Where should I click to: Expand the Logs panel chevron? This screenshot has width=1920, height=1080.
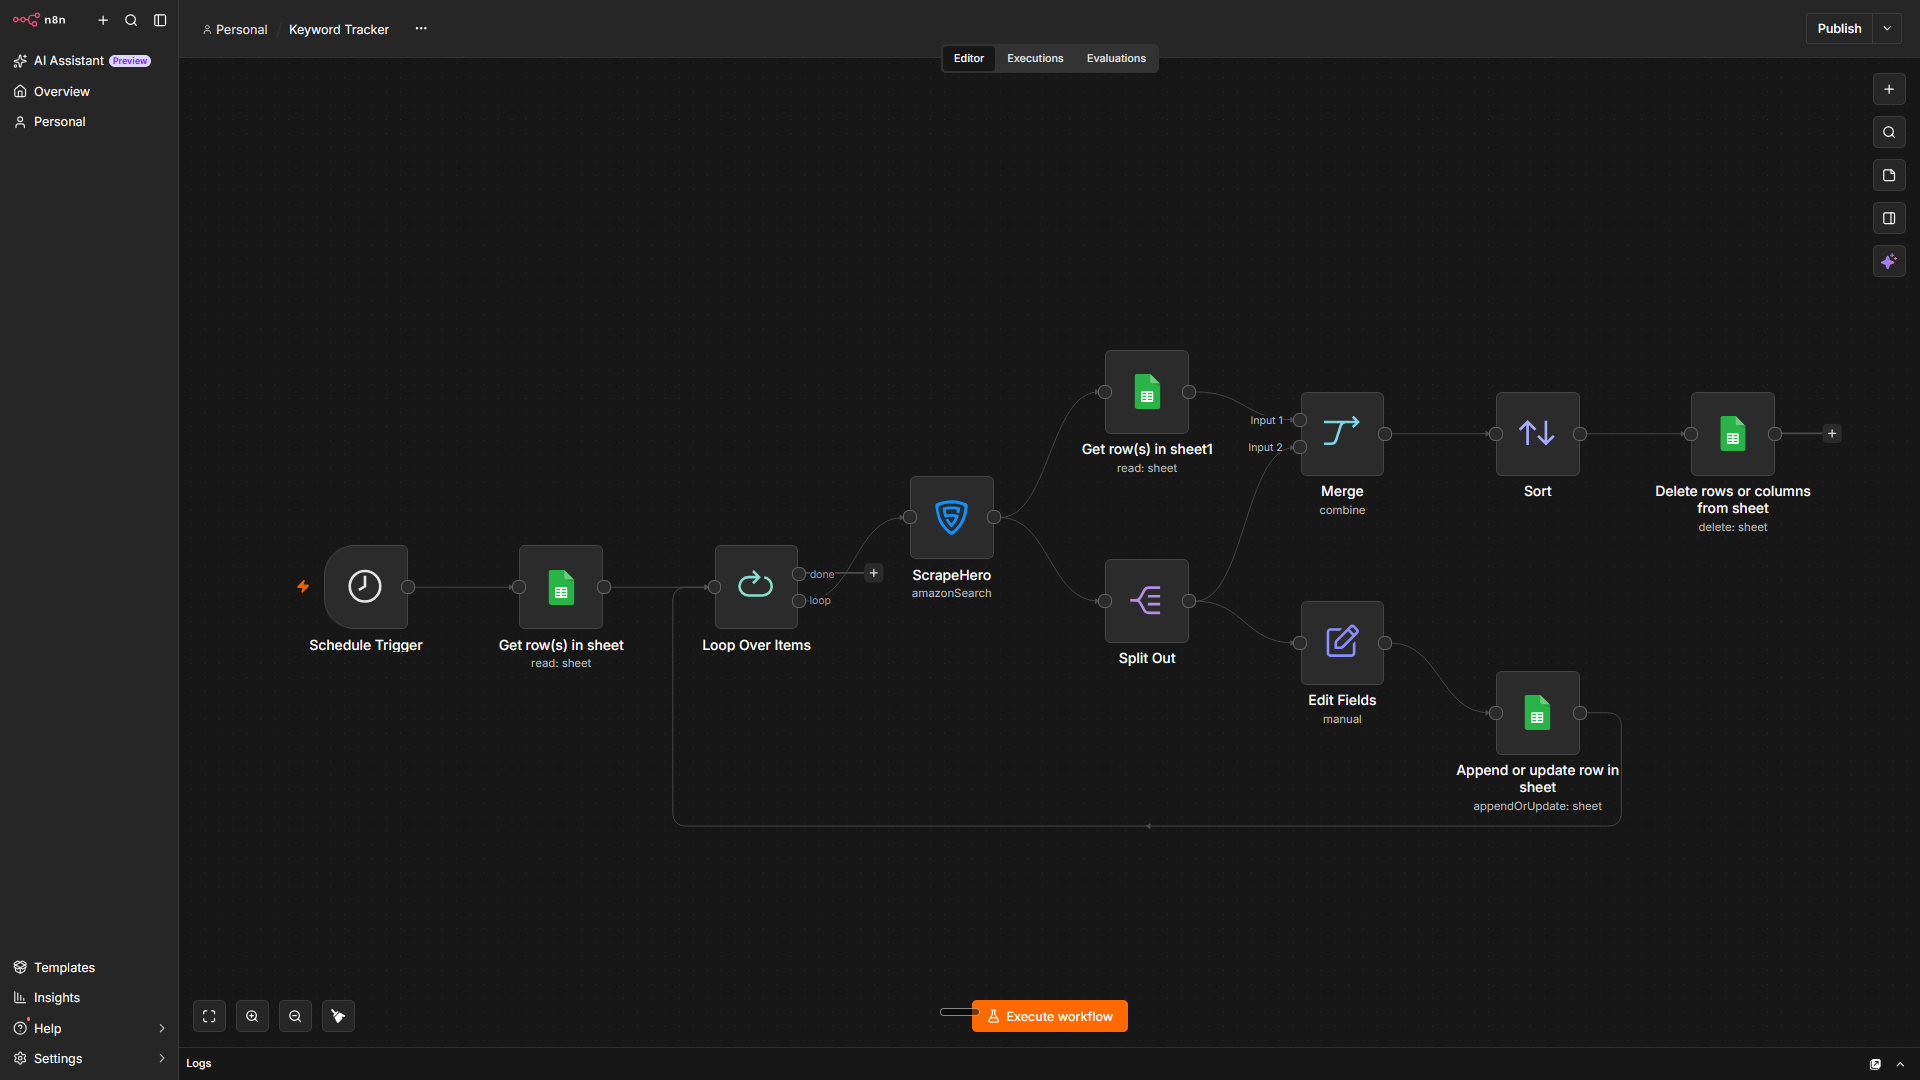tap(1900, 1064)
